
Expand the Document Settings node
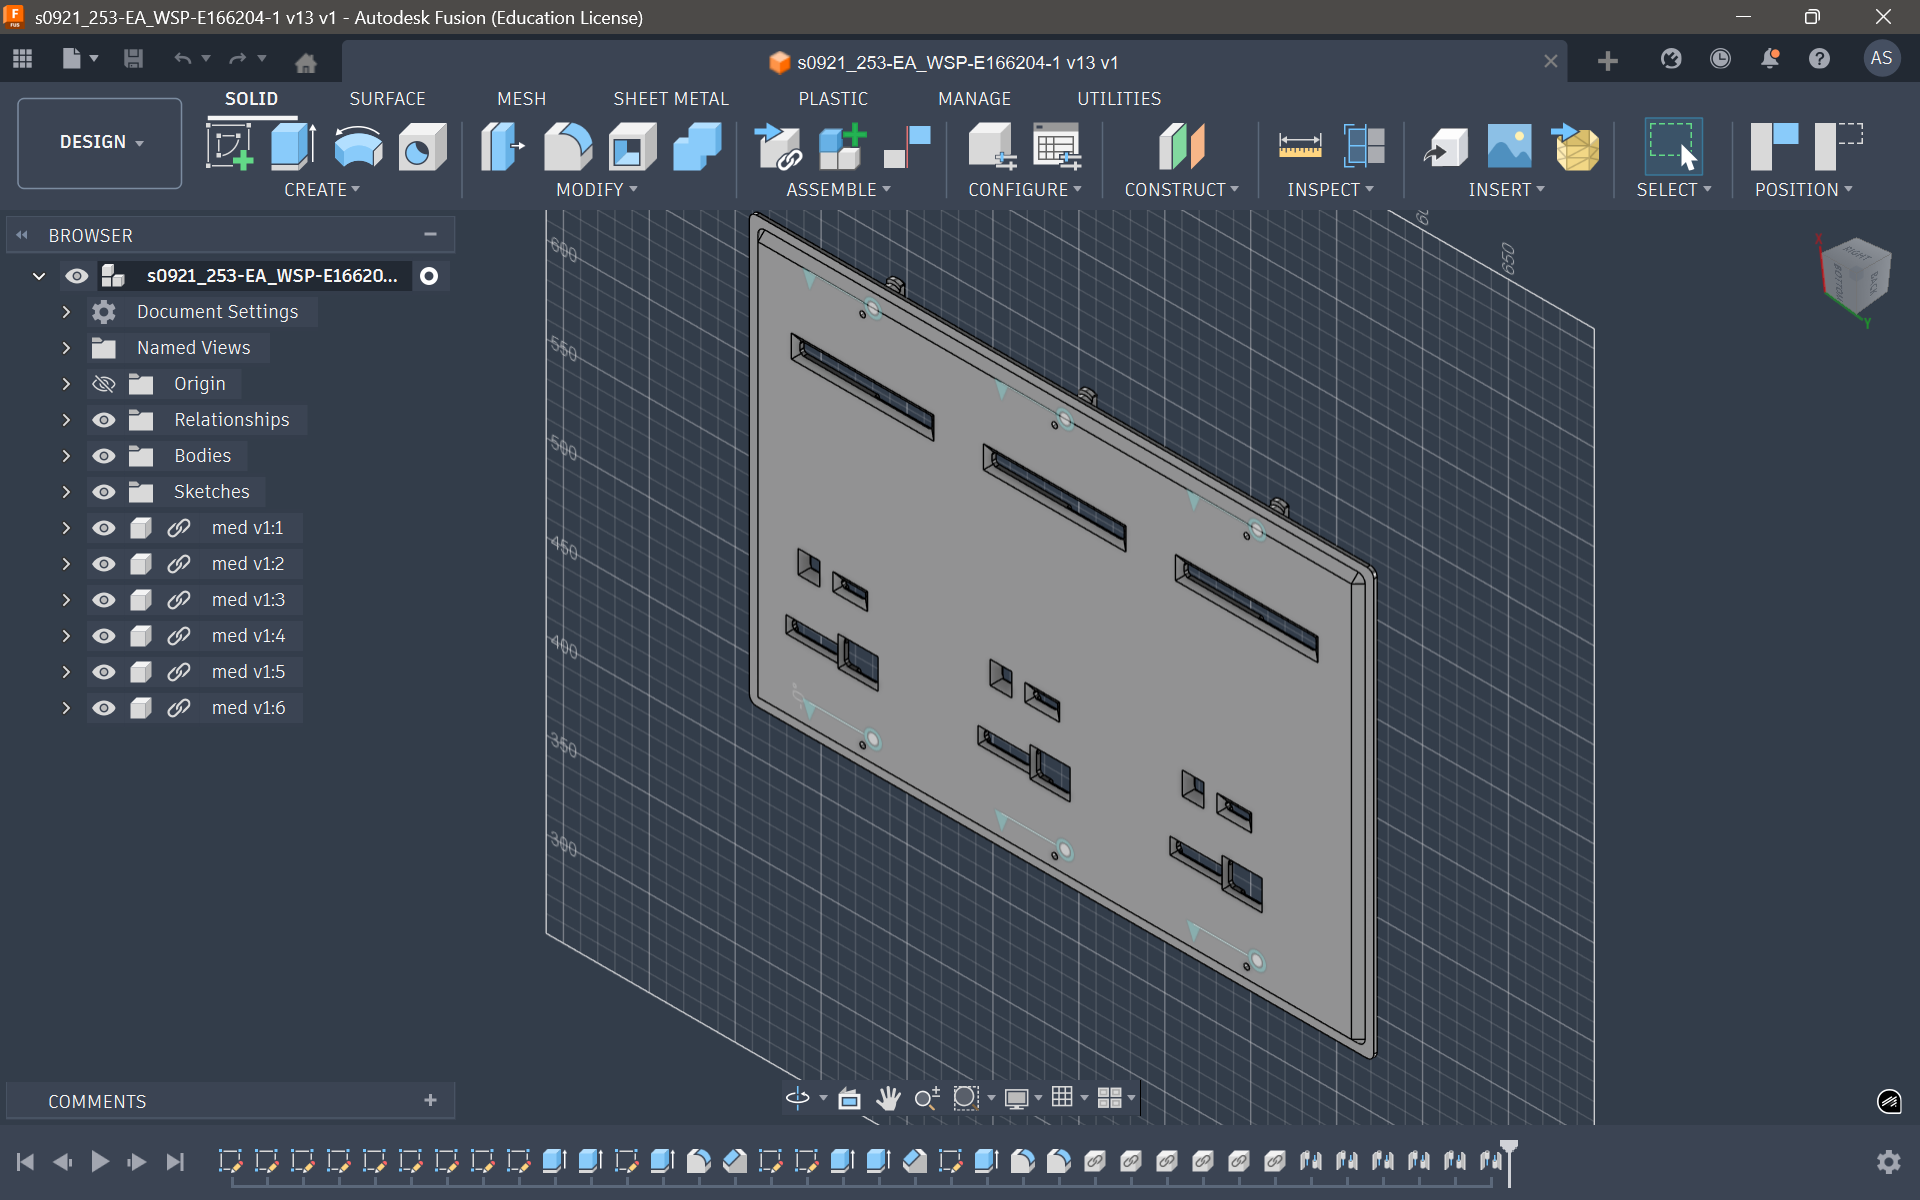click(x=66, y=312)
